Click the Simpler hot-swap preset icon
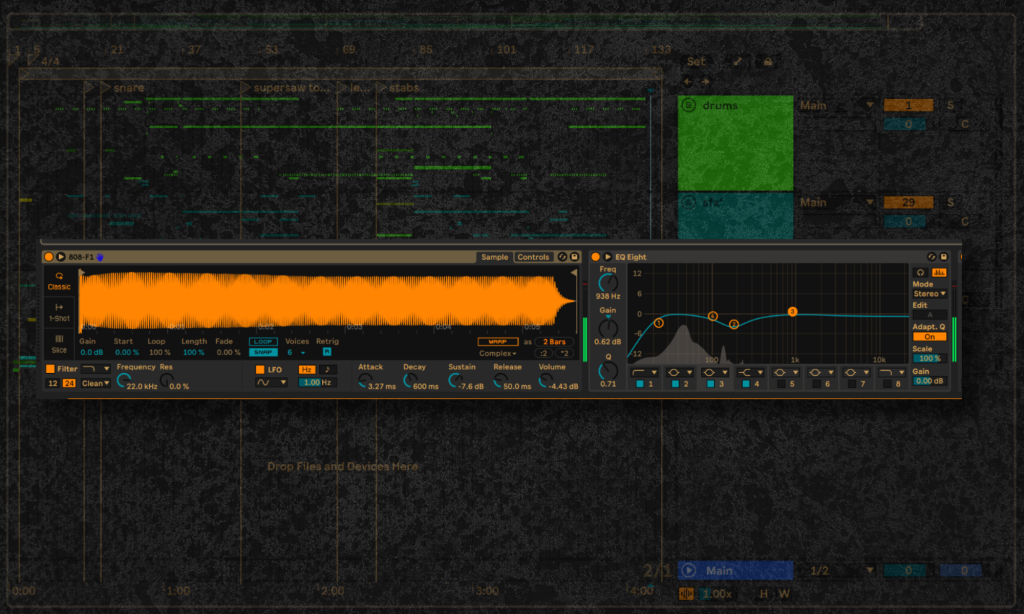This screenshot has height=614, width=1024. coord(562,257)
